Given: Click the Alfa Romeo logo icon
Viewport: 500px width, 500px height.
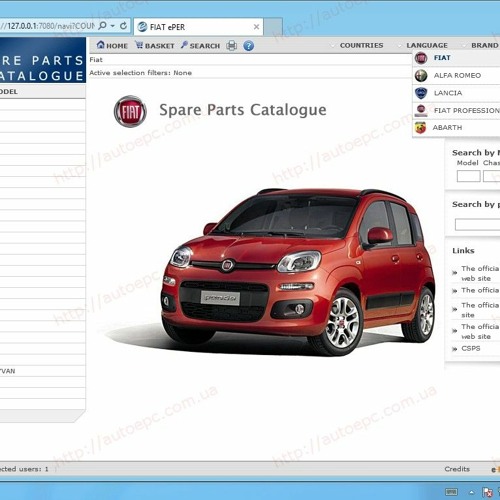Looking at the screenshot, I should pyautogui.click(x=421, y=76).
